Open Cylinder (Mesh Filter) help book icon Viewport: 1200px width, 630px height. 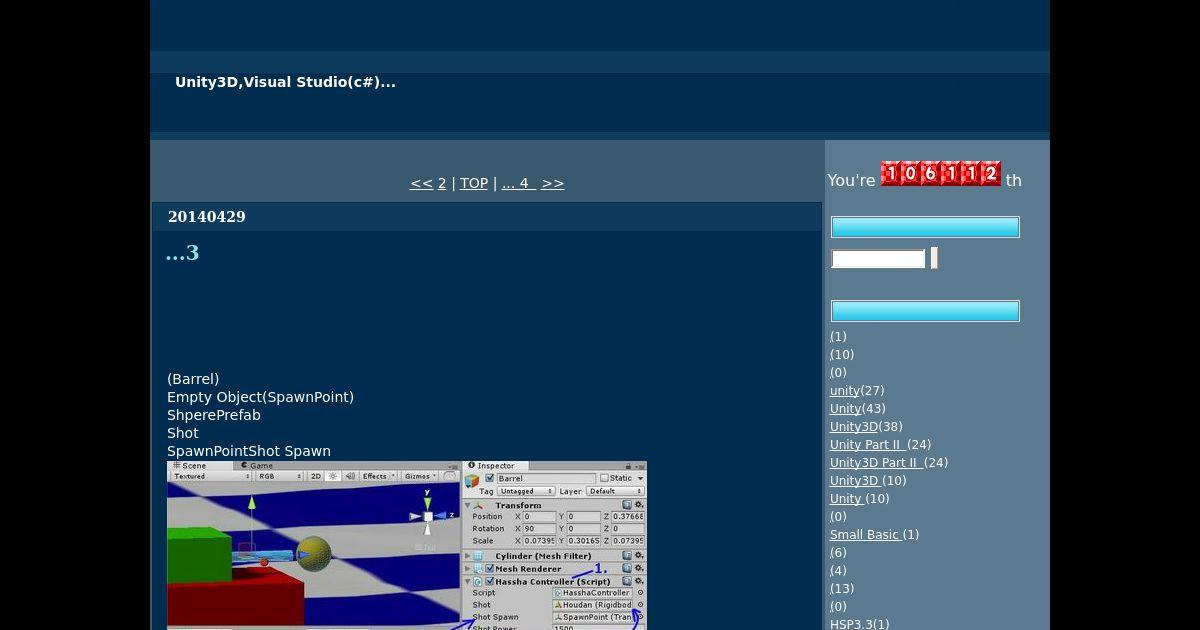[627, 555]
